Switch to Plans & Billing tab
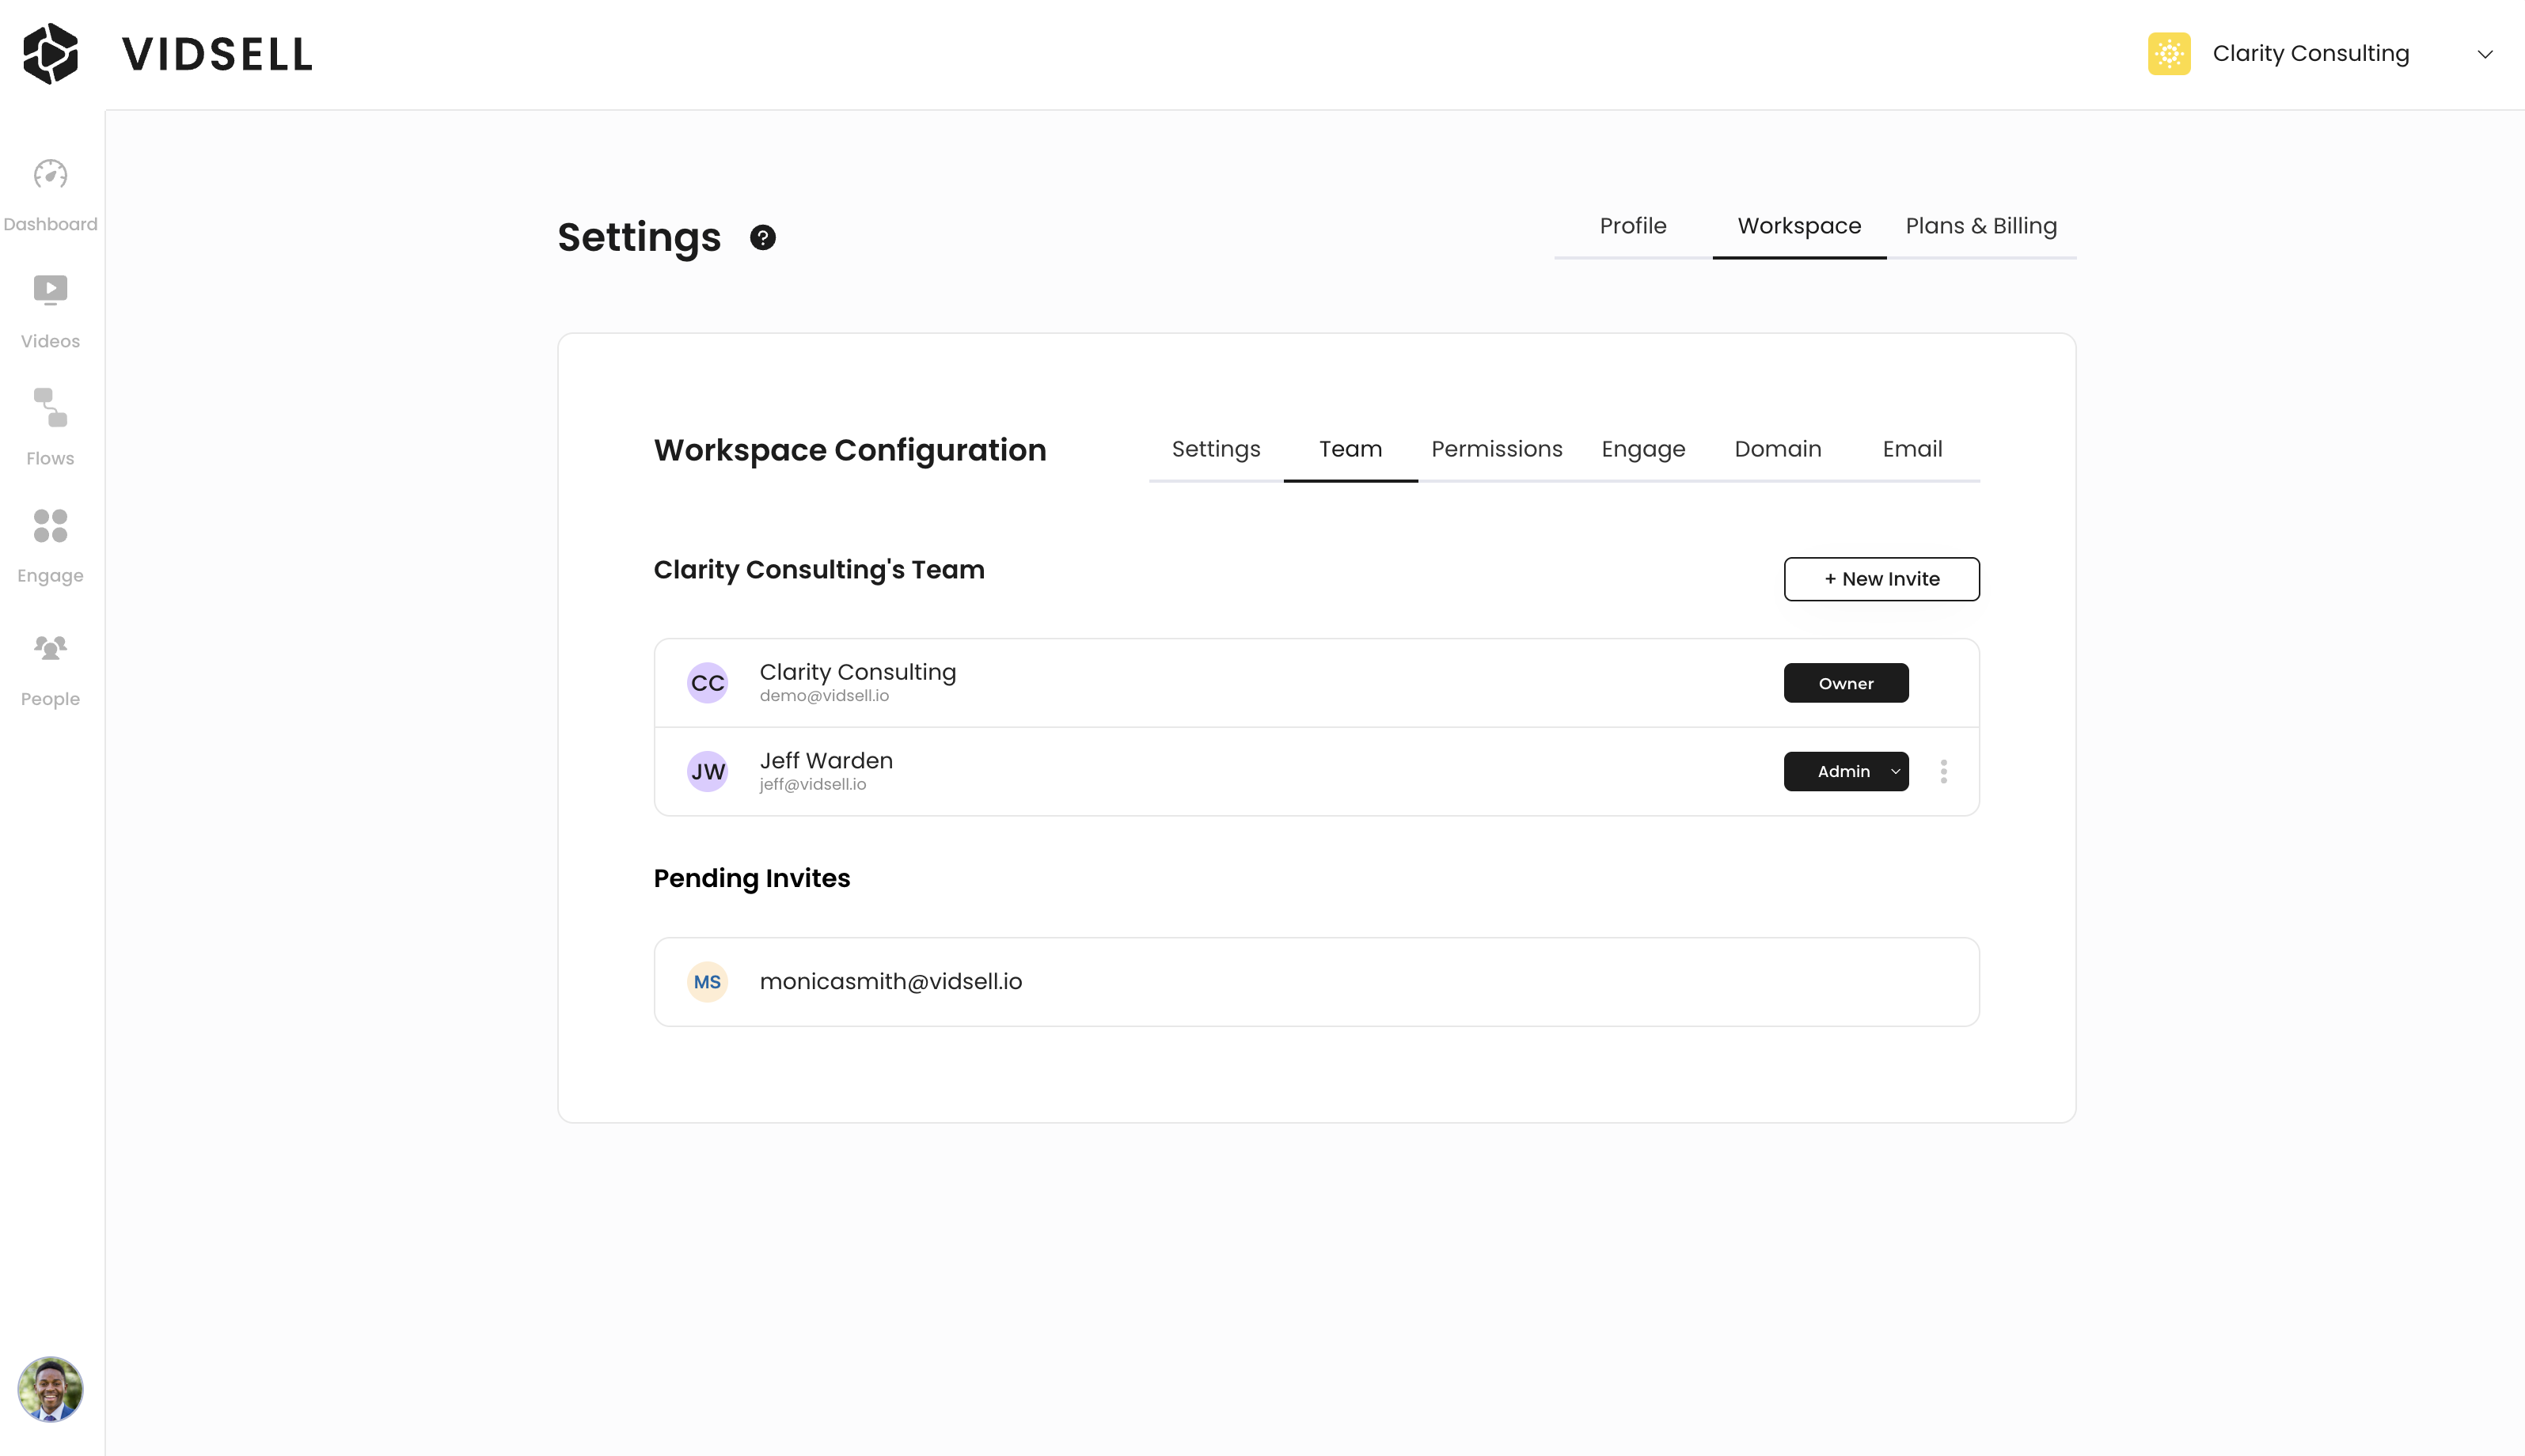 [1980, 226]
